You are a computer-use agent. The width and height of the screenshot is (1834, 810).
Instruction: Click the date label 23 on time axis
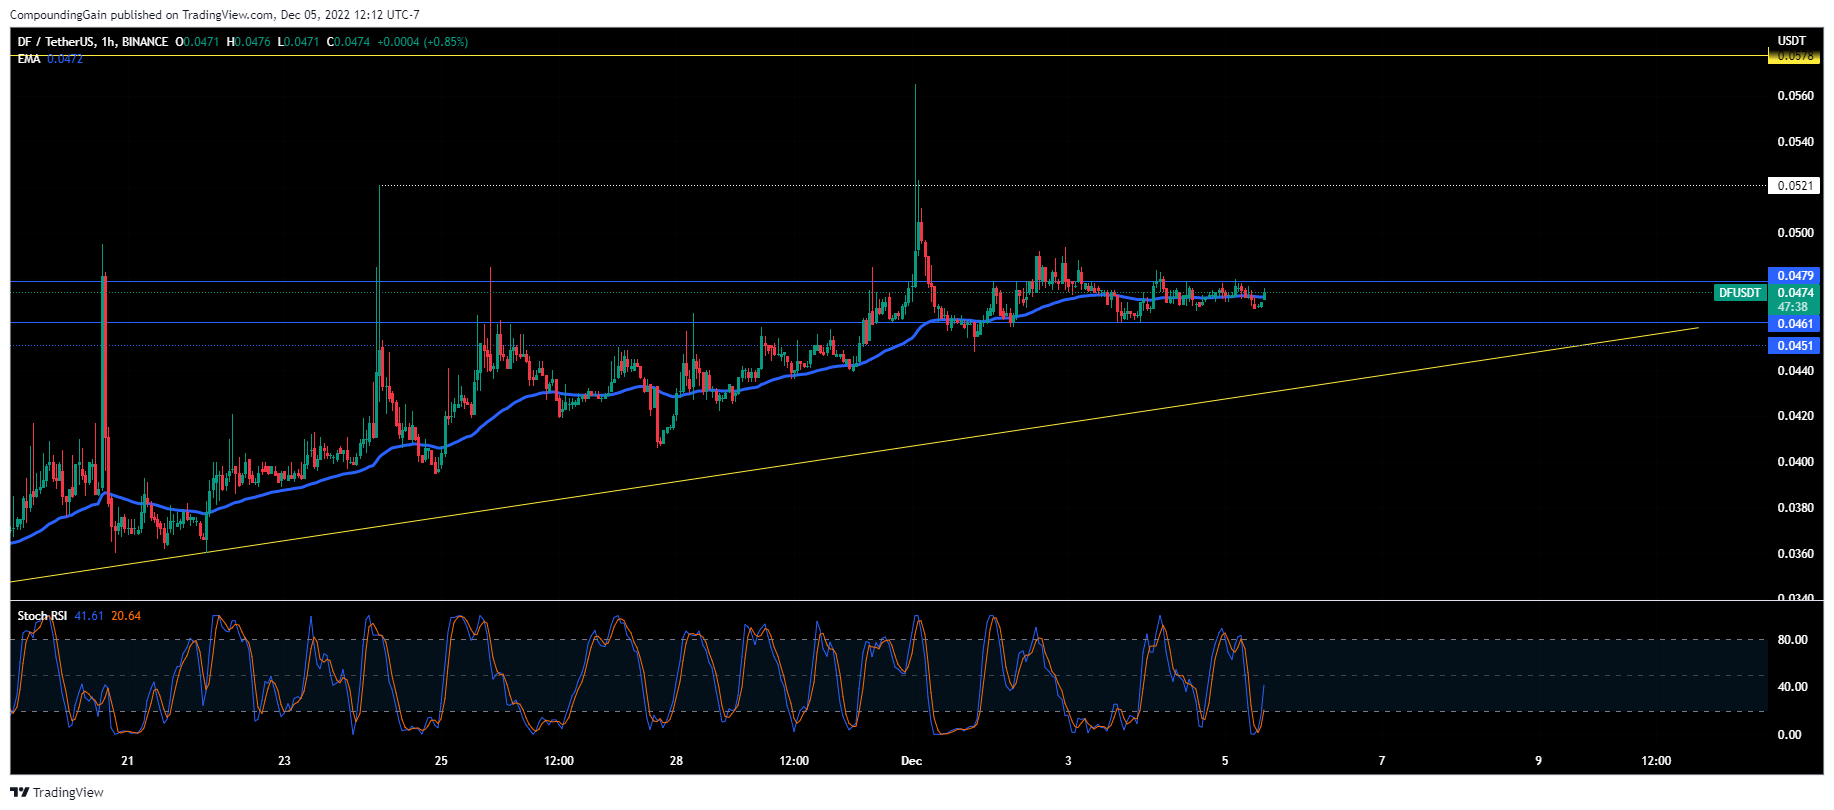click(x=284, y=761)
